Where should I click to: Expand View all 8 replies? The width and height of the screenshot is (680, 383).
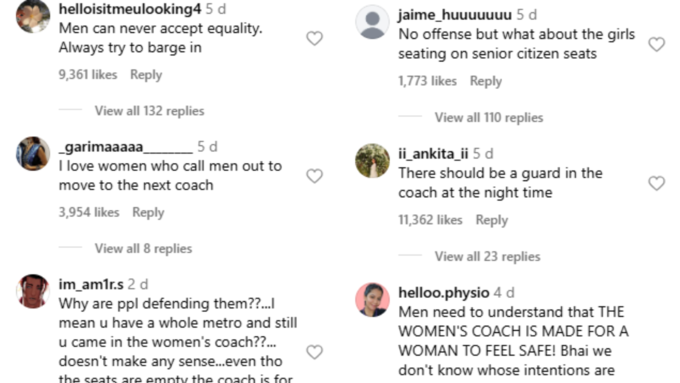[x=144, y=249]
